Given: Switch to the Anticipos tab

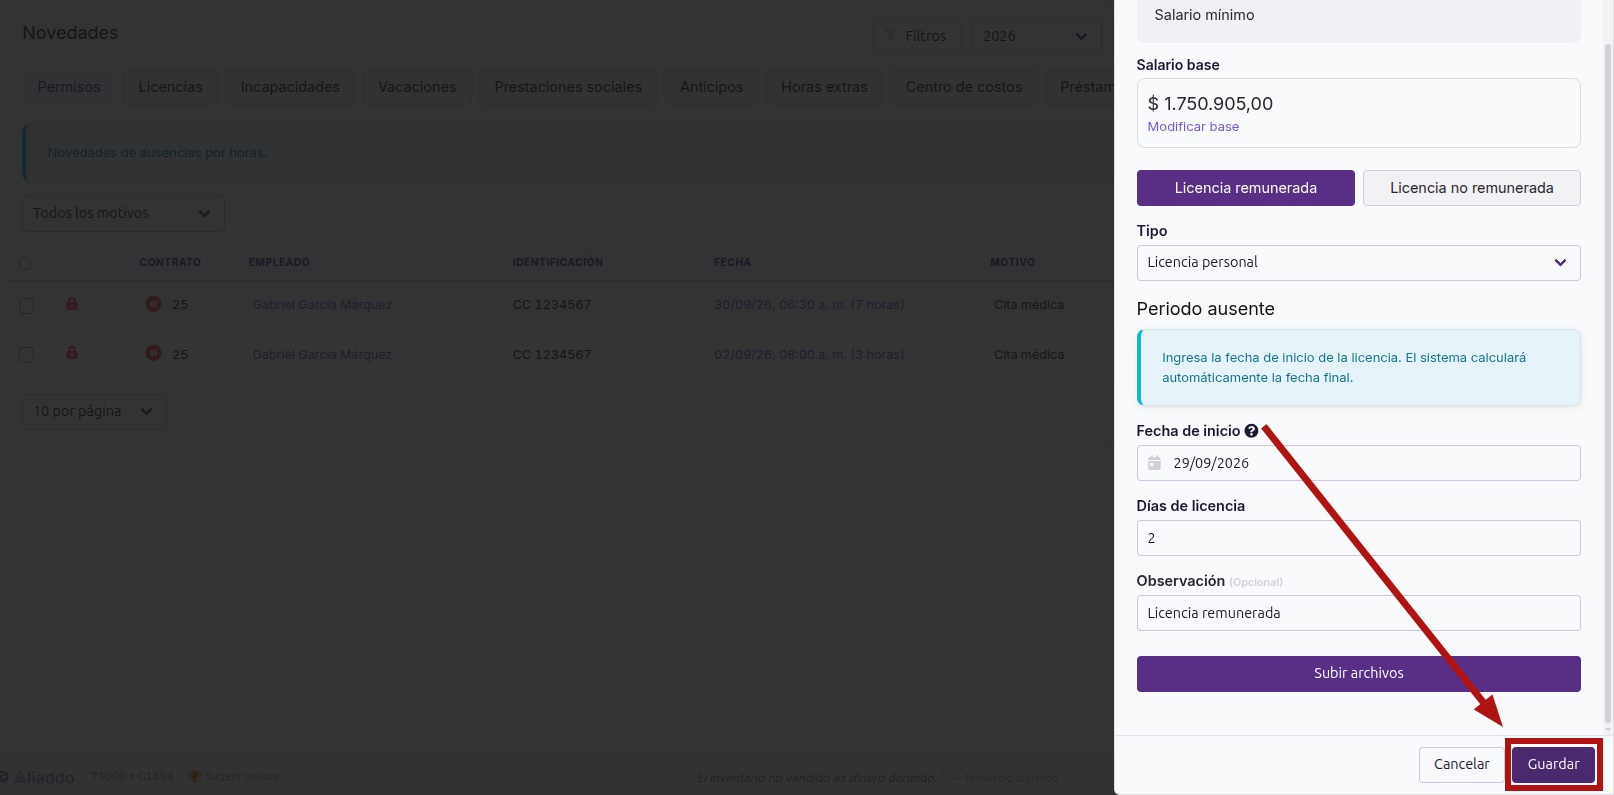Looking at the screenshot, I should (712, 87).
